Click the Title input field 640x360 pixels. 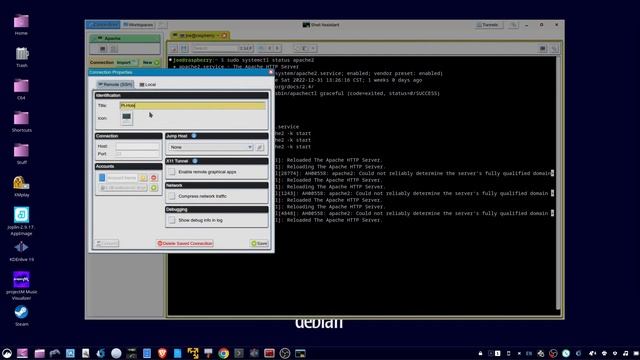point(193,105)
